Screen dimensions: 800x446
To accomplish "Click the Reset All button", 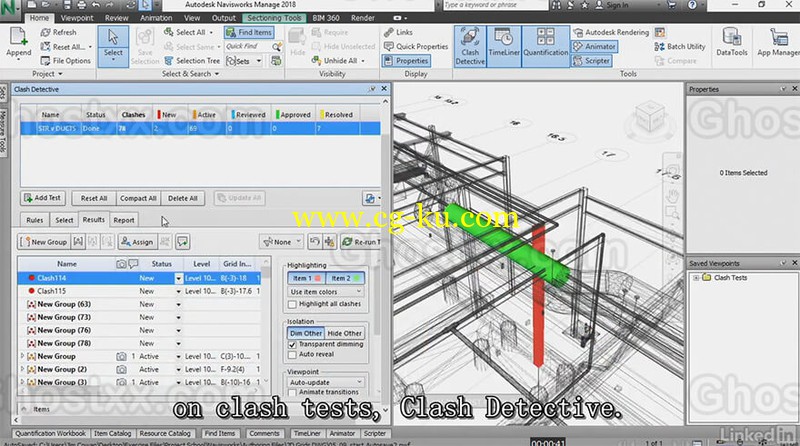I will click(x=94, y=198).
